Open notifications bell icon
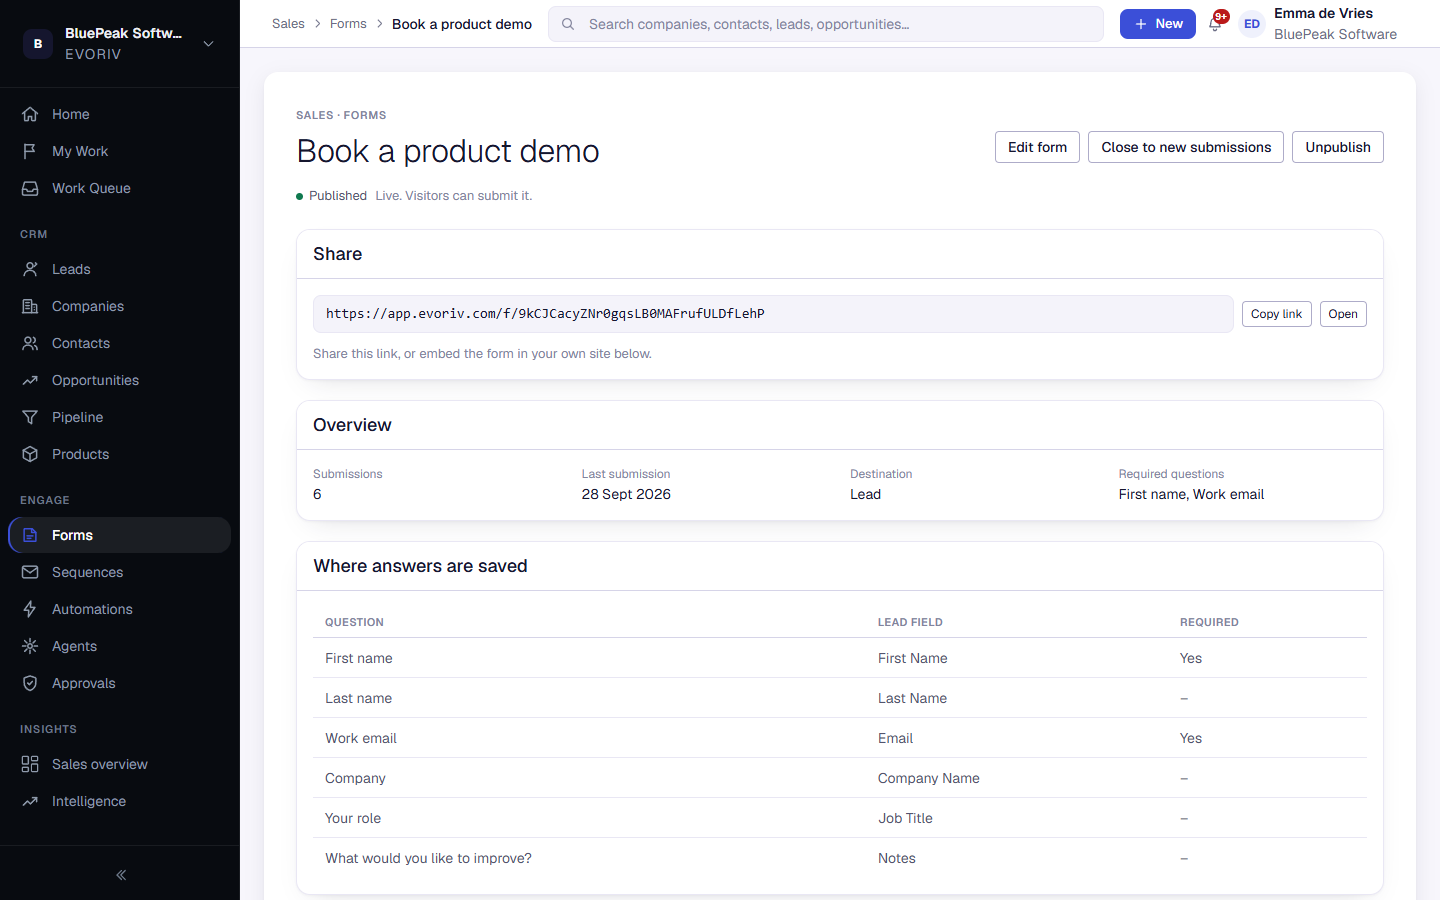This screenshot has height=900, width=1440. coord(1215,24)
